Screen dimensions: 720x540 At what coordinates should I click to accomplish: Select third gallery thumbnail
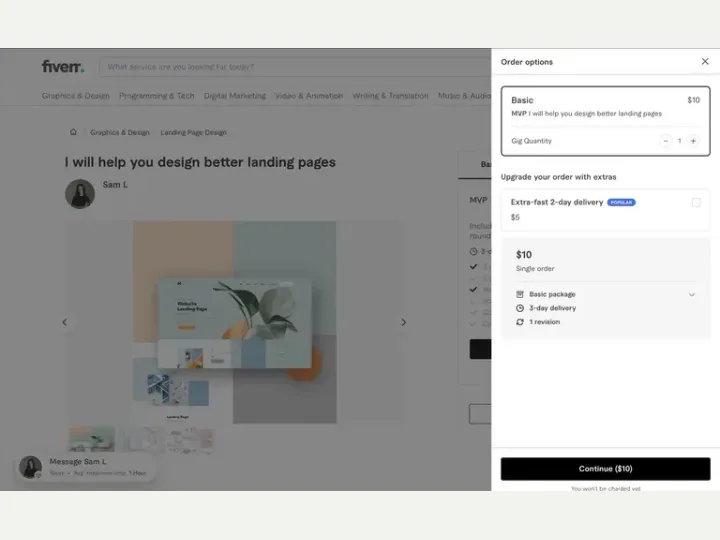[x=190, y=439]
